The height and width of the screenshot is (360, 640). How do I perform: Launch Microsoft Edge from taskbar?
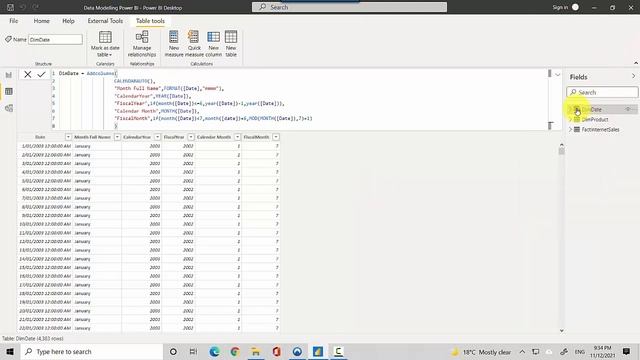pos(214,351)
